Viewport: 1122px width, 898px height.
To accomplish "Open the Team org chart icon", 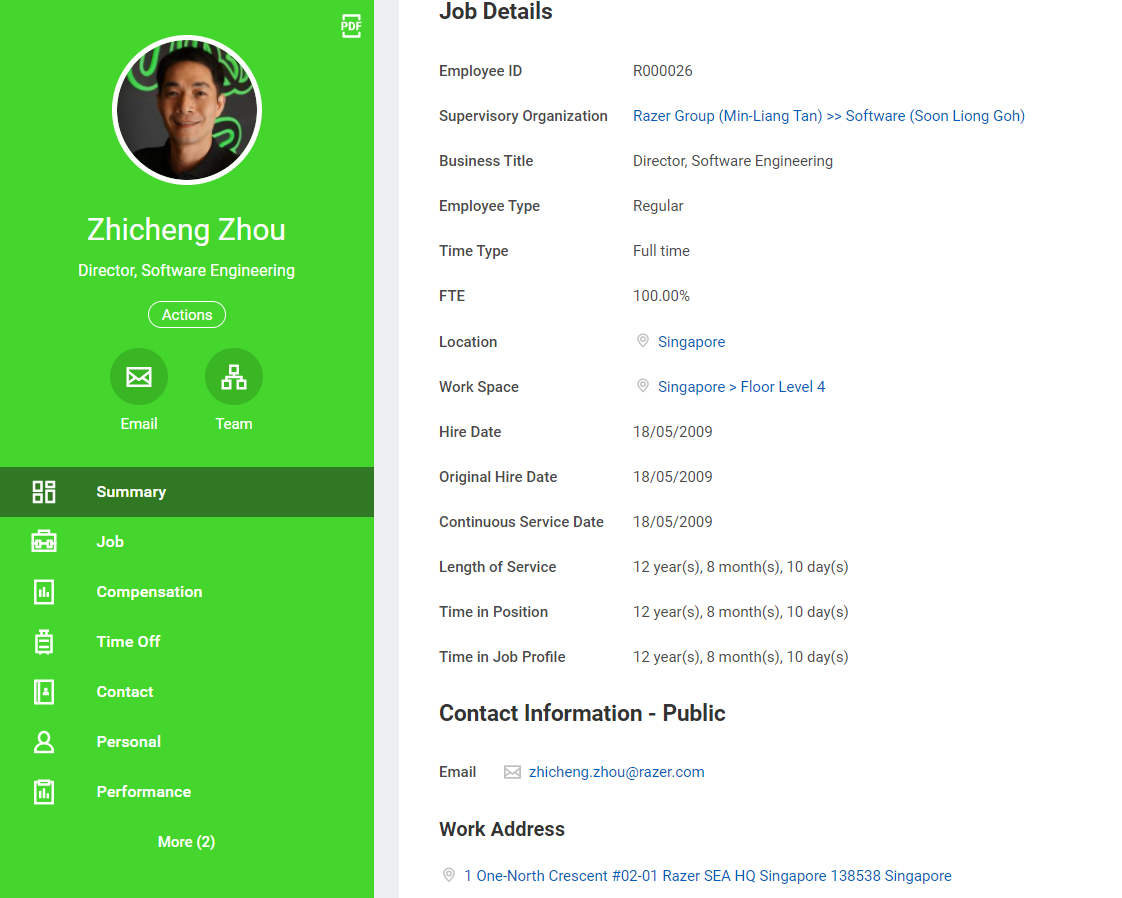I will click(x=234, y=376).
